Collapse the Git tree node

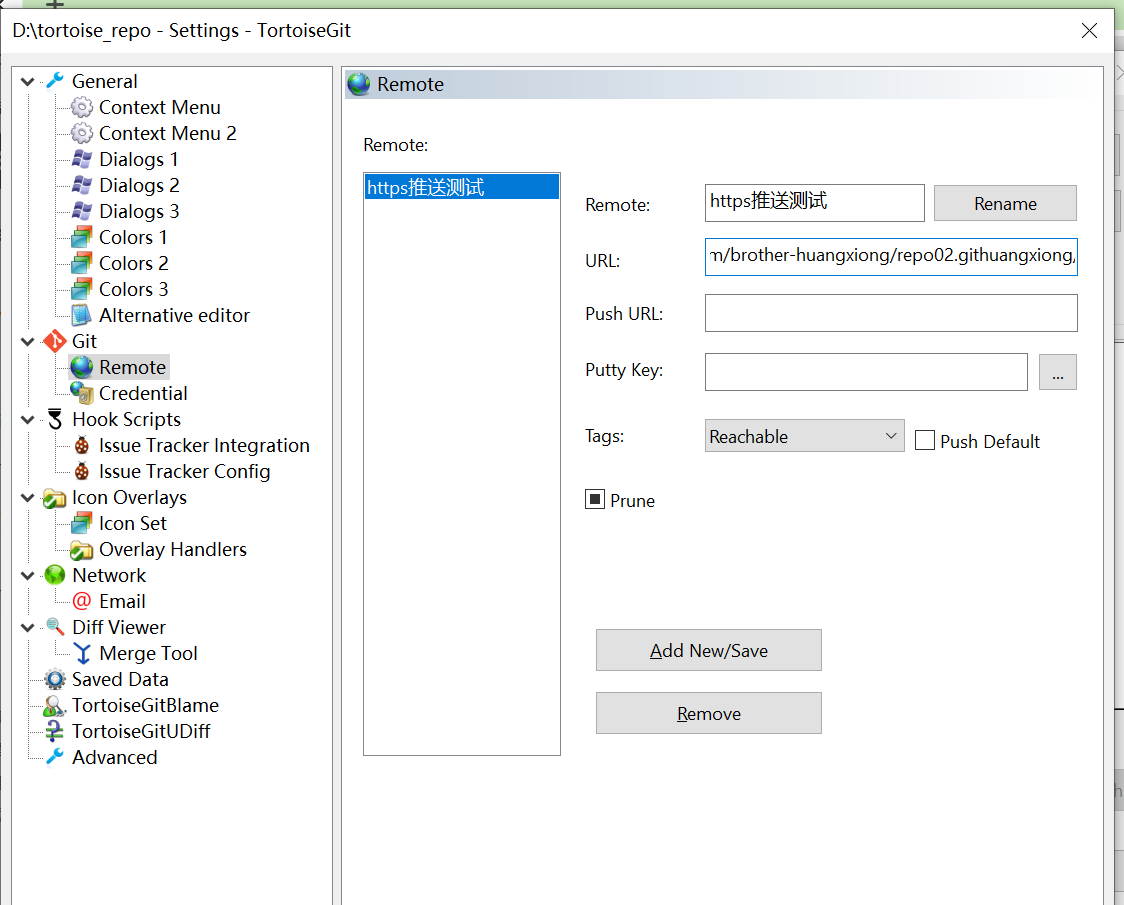click(27, 341)
